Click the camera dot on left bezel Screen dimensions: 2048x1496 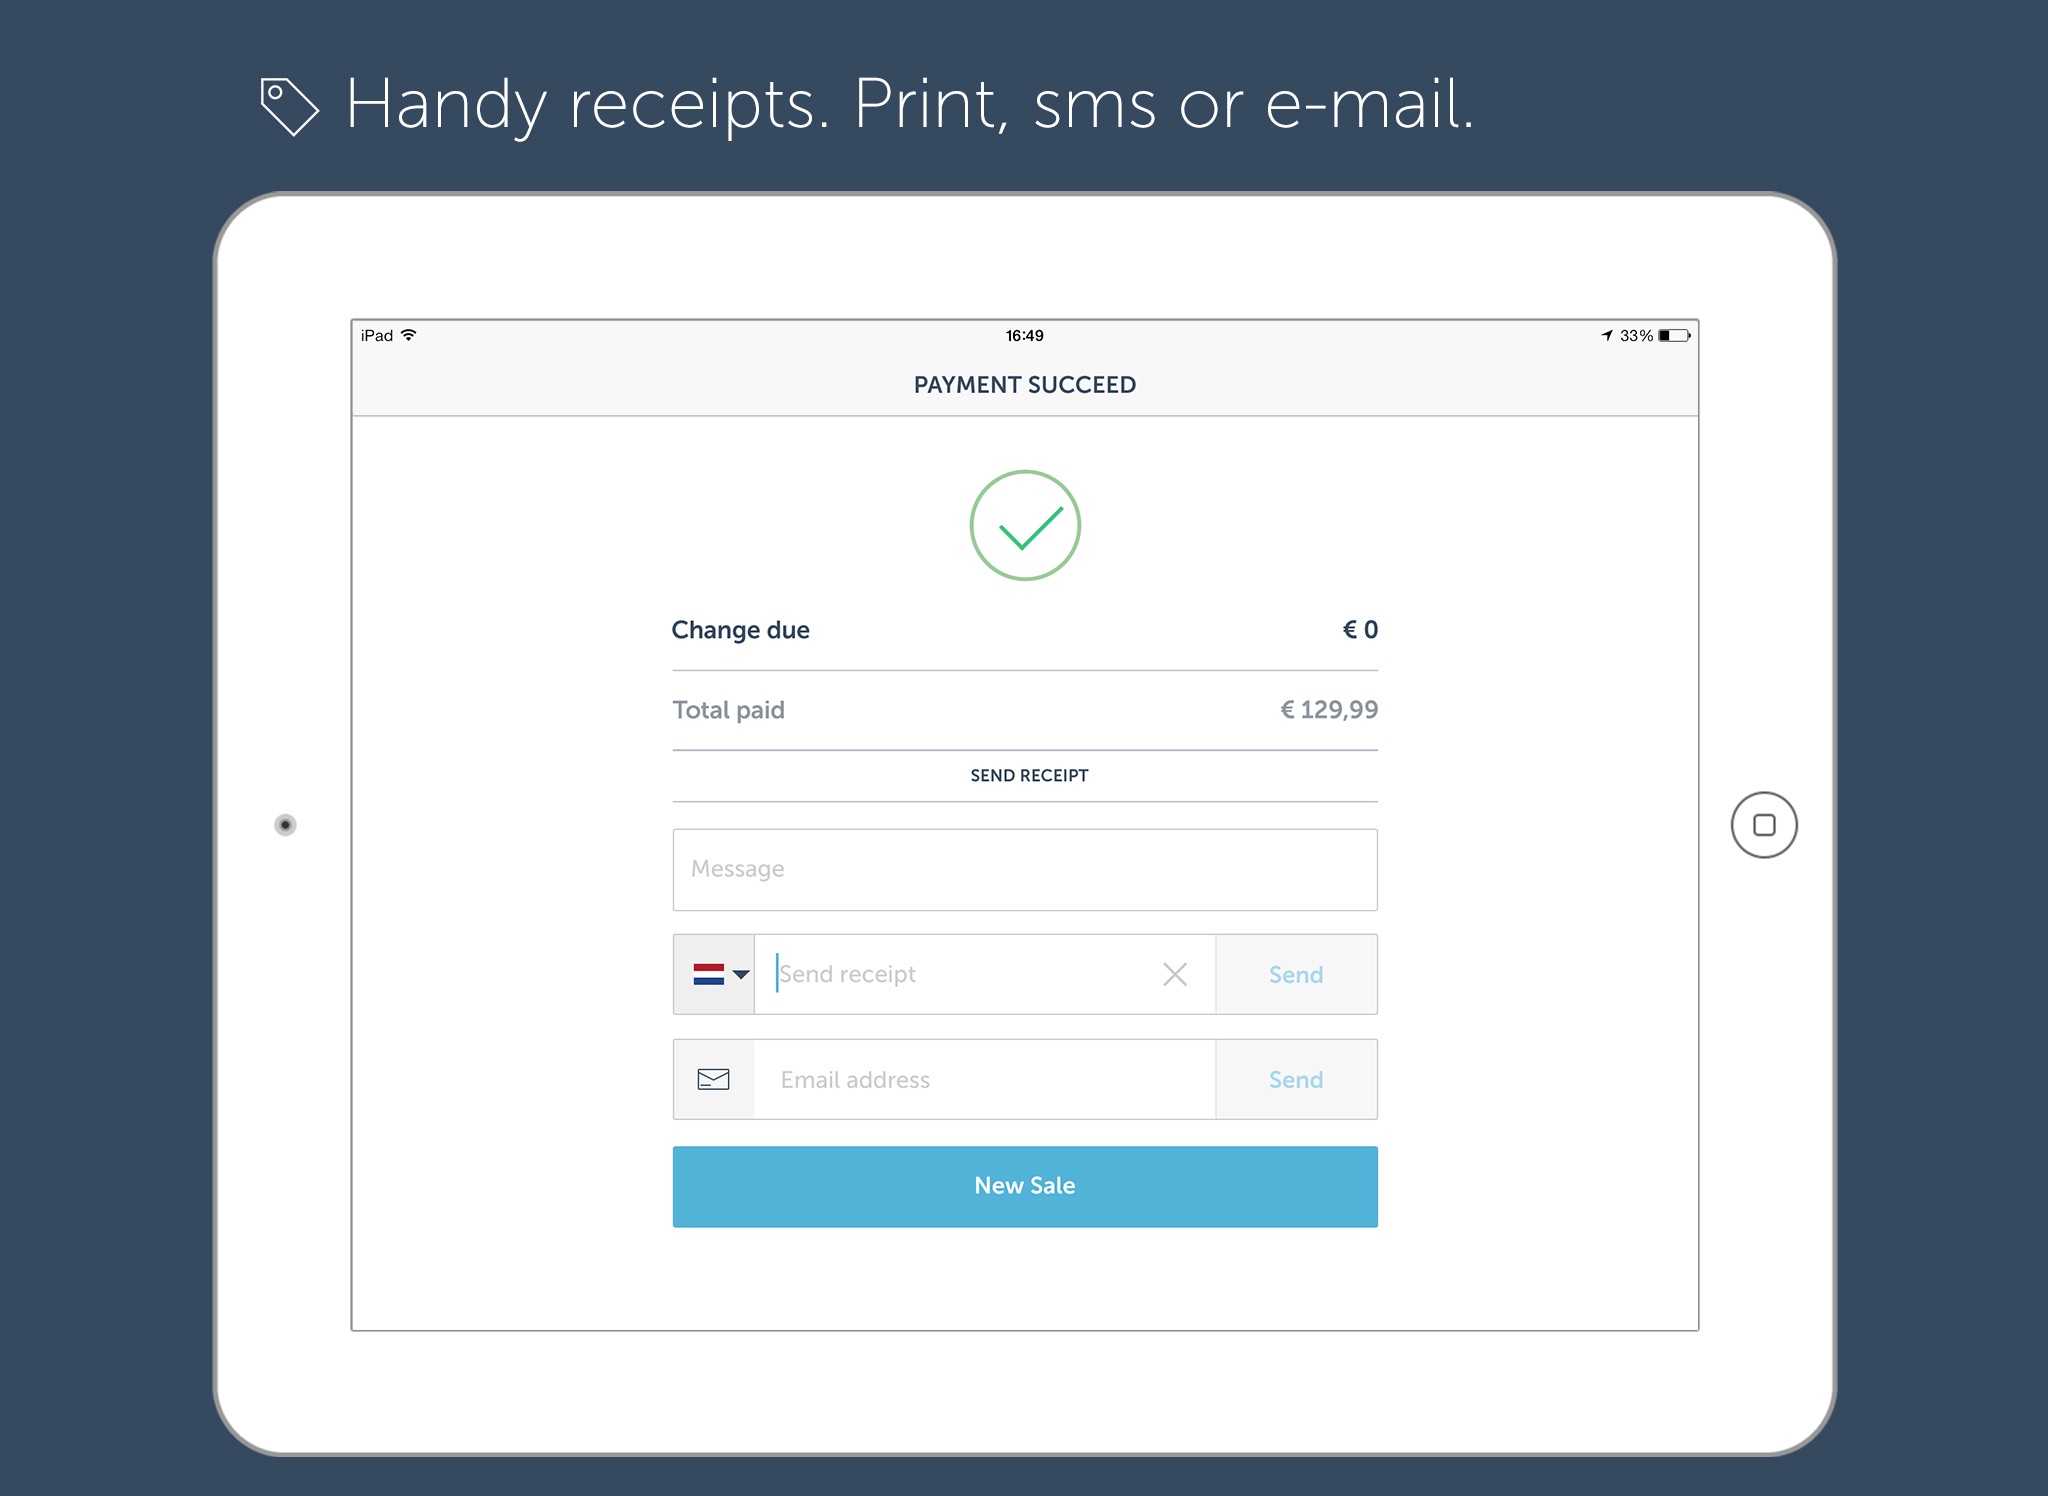click(288, 824)
